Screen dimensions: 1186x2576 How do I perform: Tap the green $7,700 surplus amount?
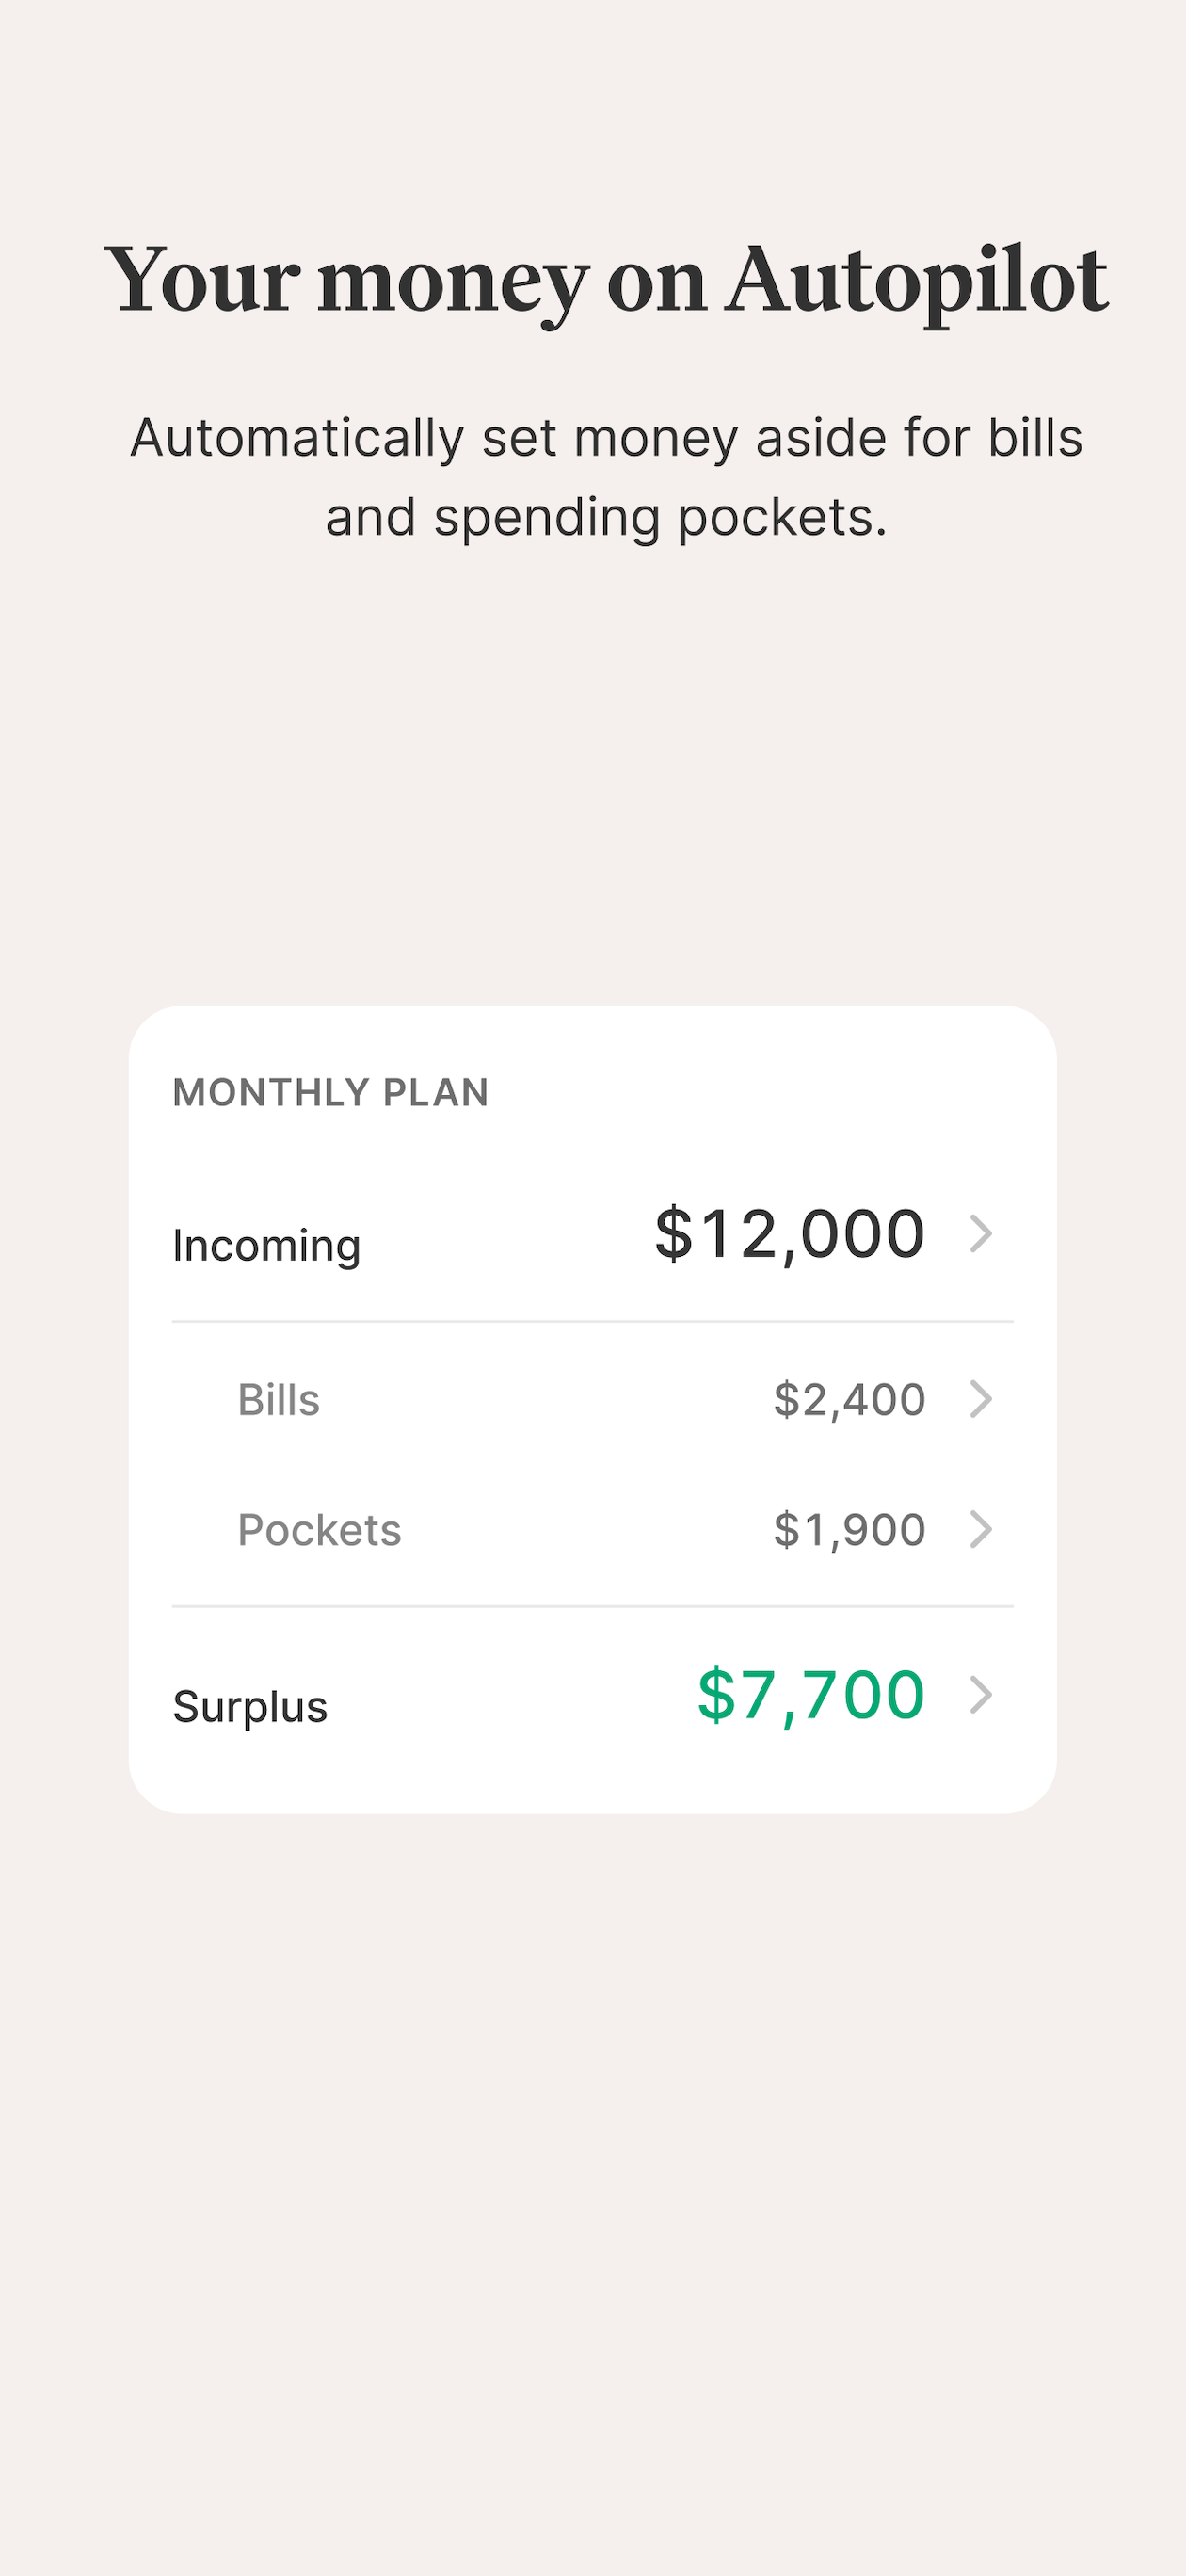(x=811, y=1696)
